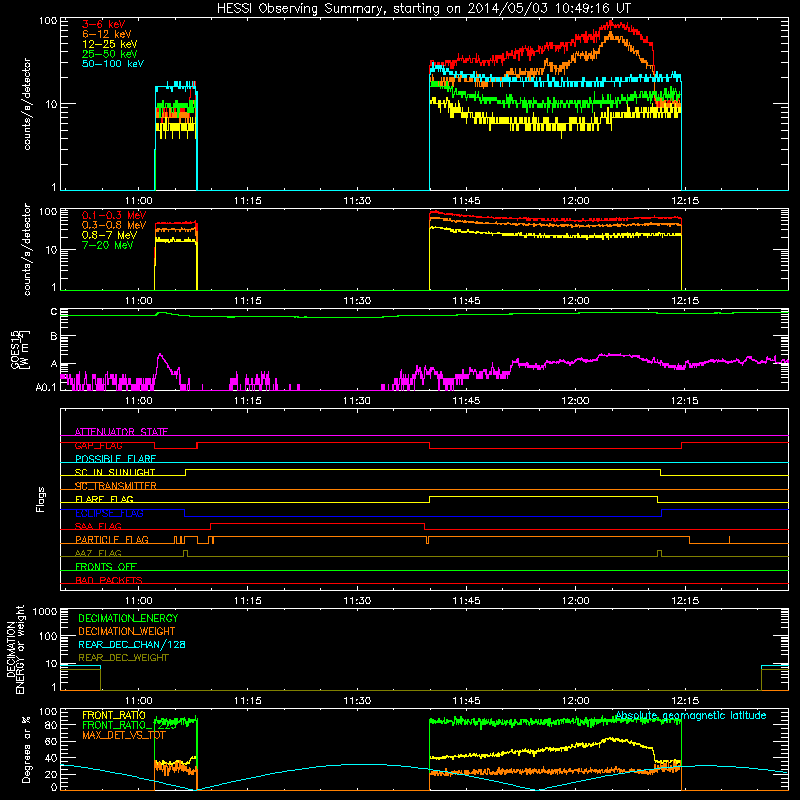The image size is (800, 800).
Task: Click the '80' tick on Degrees axis
Action: click(51, 725)
